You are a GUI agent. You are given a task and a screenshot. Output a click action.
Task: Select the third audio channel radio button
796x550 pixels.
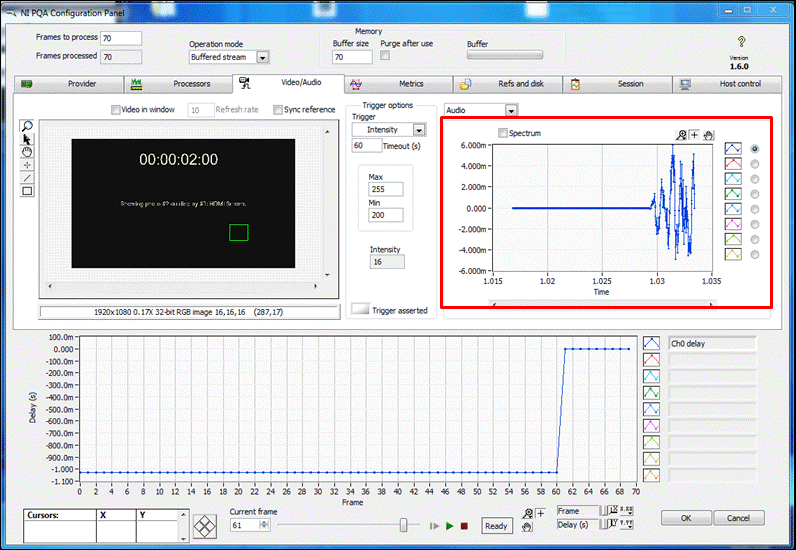click(x=755, y=179)
